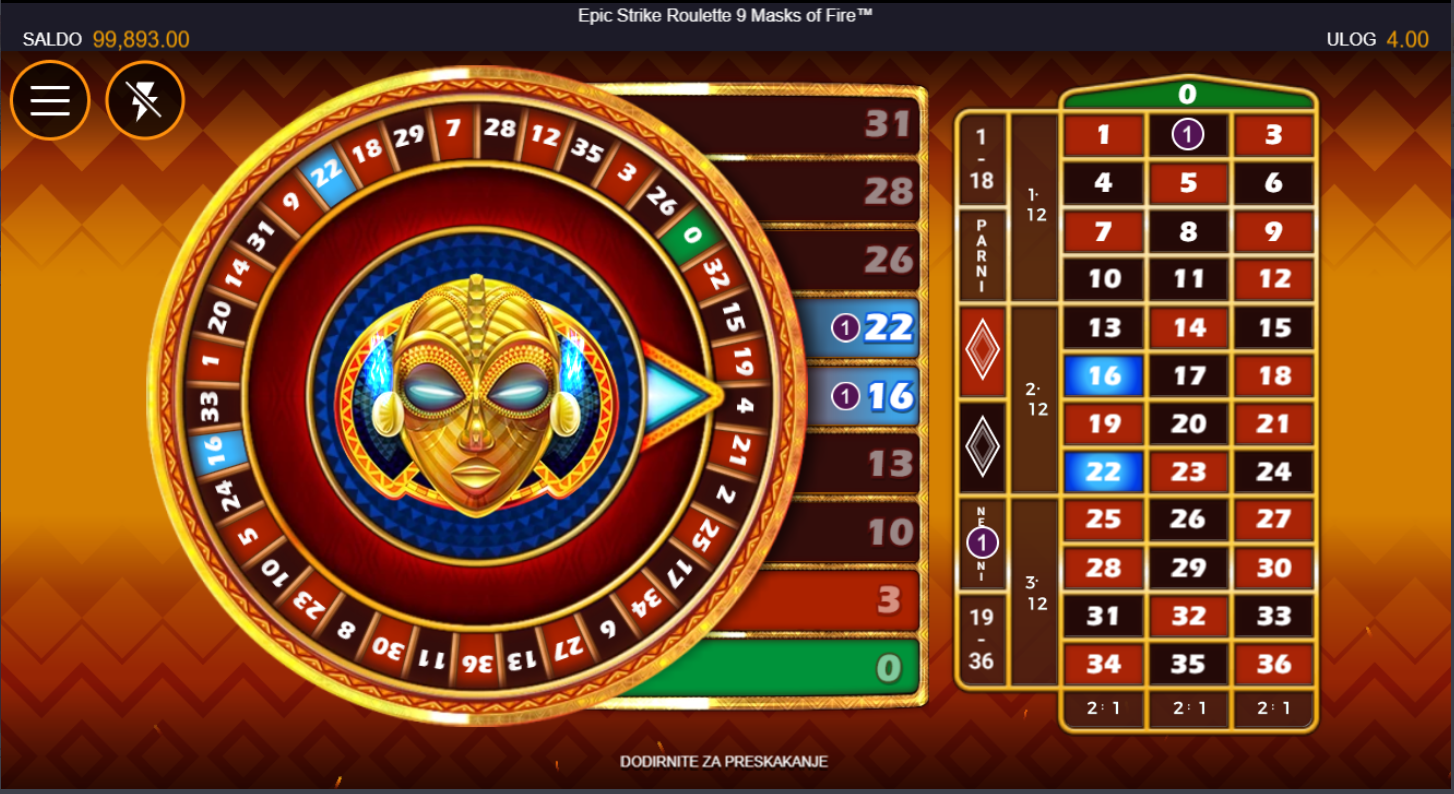The height and width of the screenshot is (794, 1454).
Task: Click the chip on number 2
Action: [x=1188, y=134]
